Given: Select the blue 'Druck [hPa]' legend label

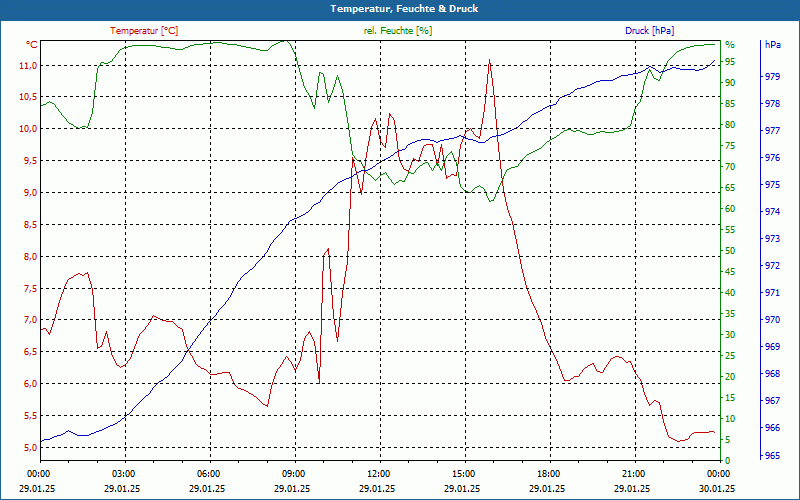Looking at the screenshot, I should [649, 31].
